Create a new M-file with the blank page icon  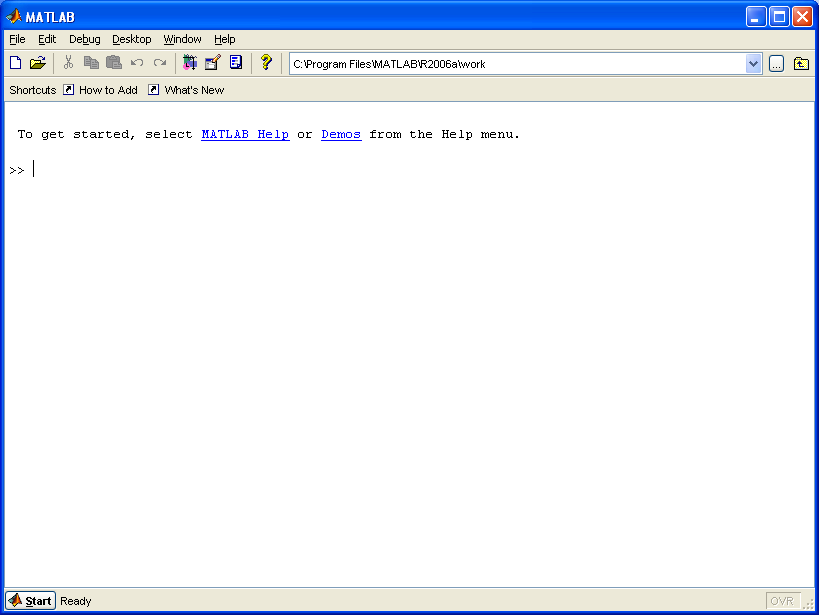click(16, 63)
